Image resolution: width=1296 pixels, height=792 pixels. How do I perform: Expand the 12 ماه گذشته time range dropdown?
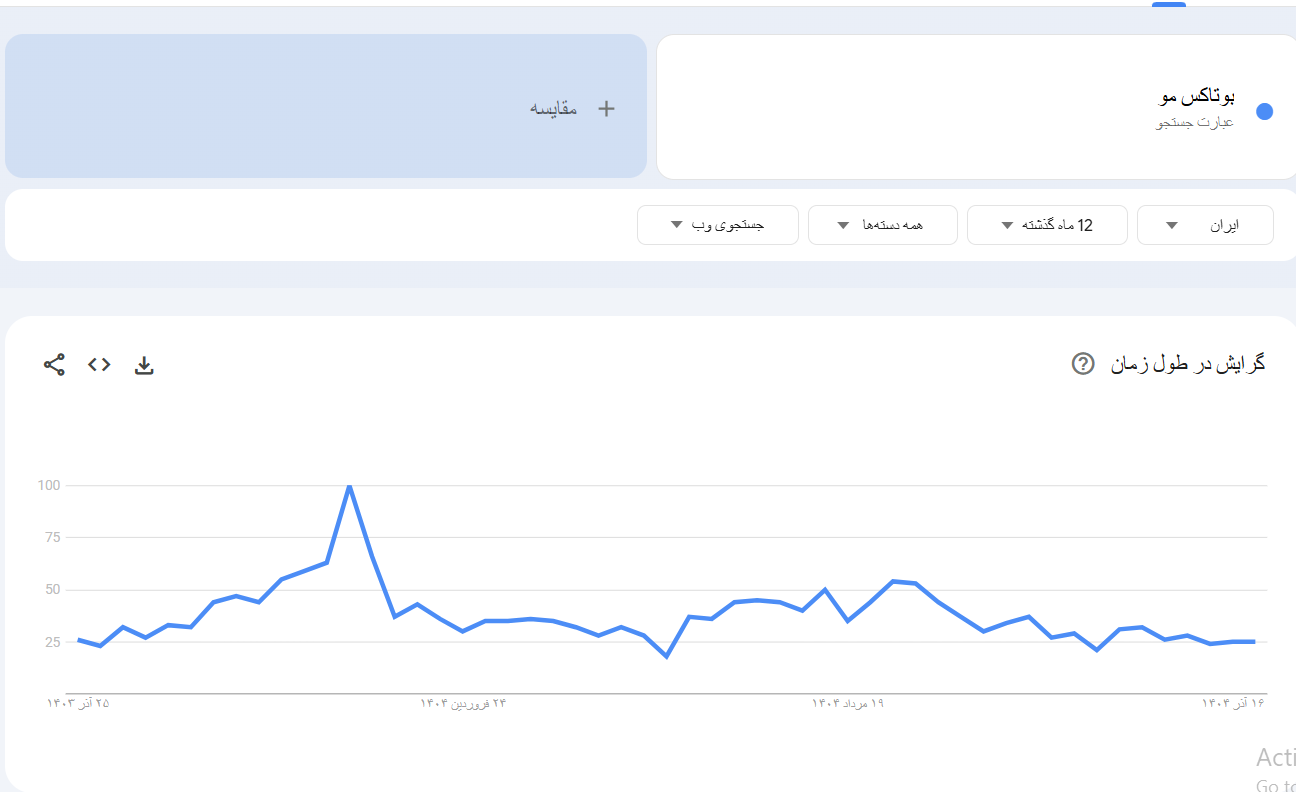point(1047,225)
